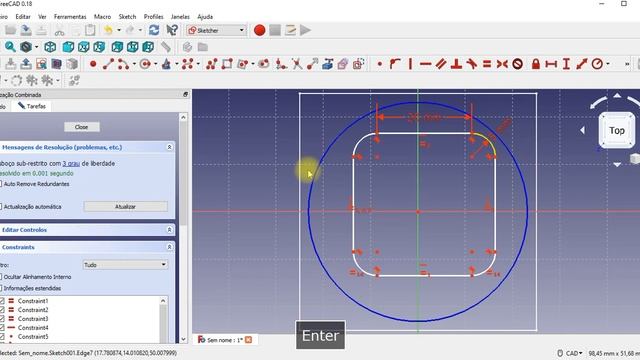The width and height of the screenshot is (640, 360).
Task: Collapse Editar Controlos section
Action: coord(169,230)
